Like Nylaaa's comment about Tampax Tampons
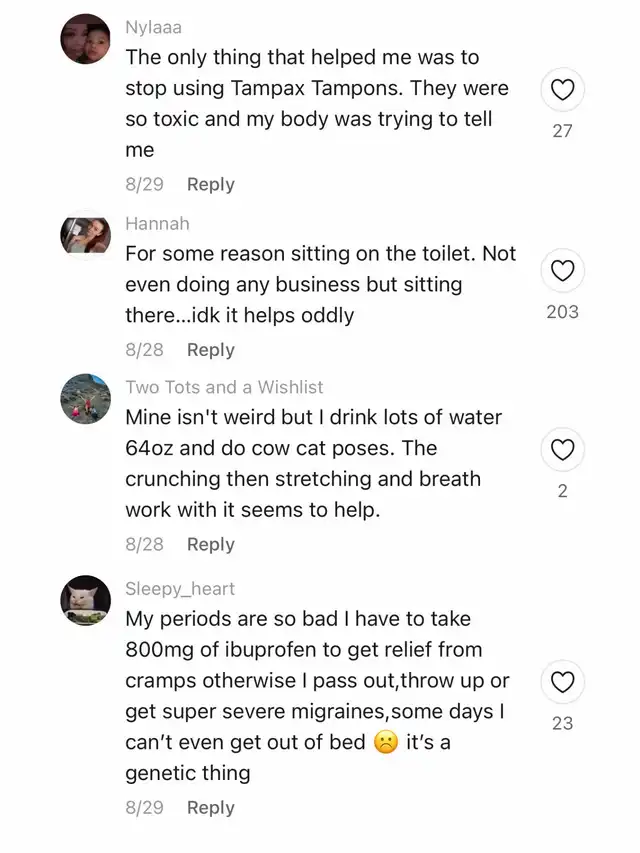Viewport: 640px width, 853px height. (562, 92)
